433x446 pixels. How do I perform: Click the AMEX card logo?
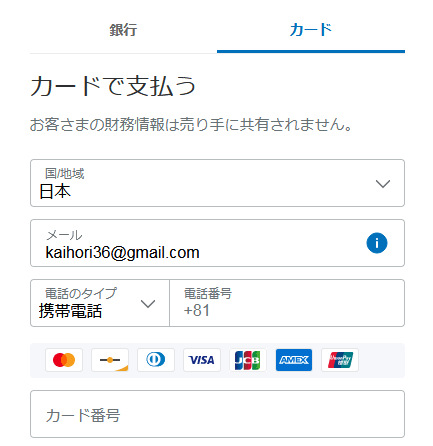[294, 360]
